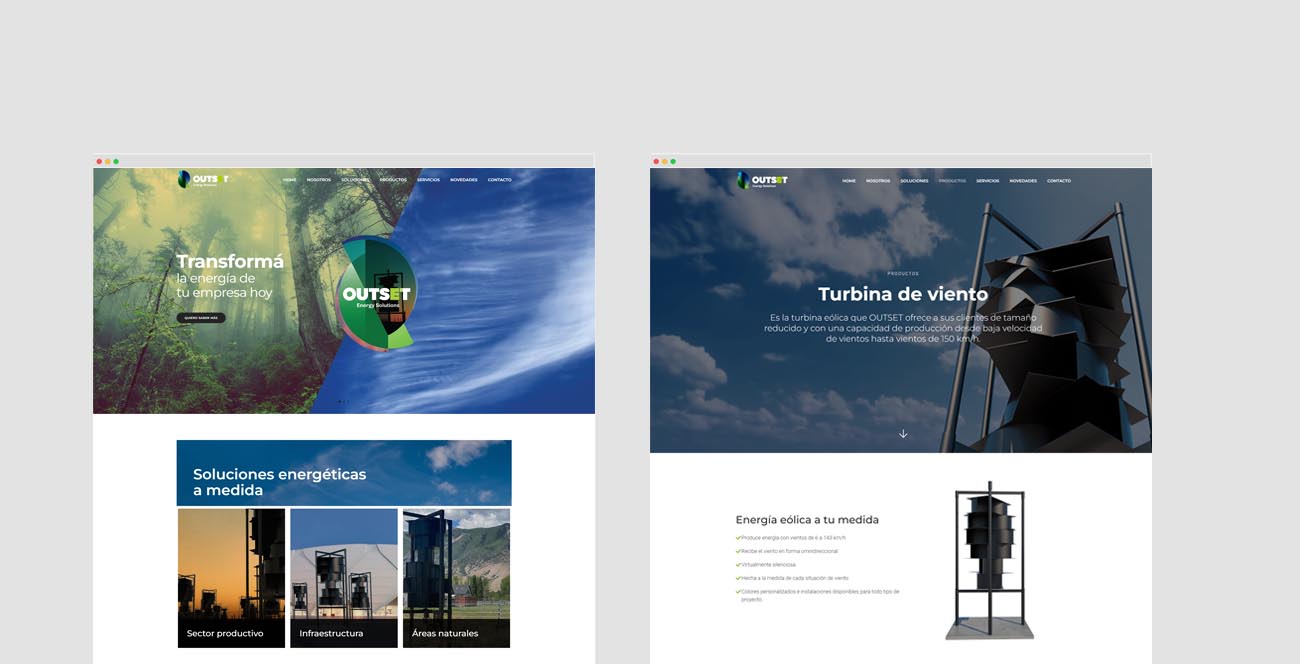Open the 'Áreas naturales' card
This screenshot has width=1300, height=664.
coord(456,578)
